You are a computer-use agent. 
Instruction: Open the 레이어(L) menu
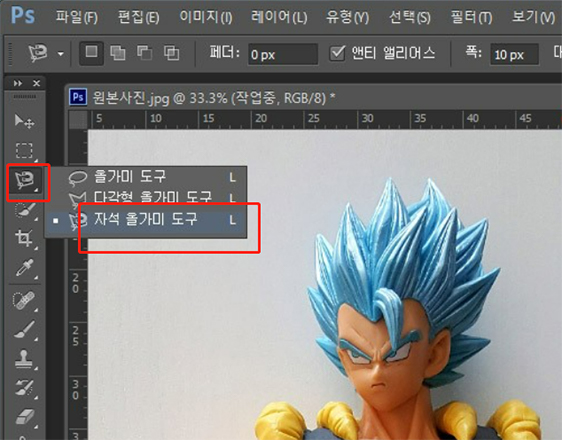point(279,17)
